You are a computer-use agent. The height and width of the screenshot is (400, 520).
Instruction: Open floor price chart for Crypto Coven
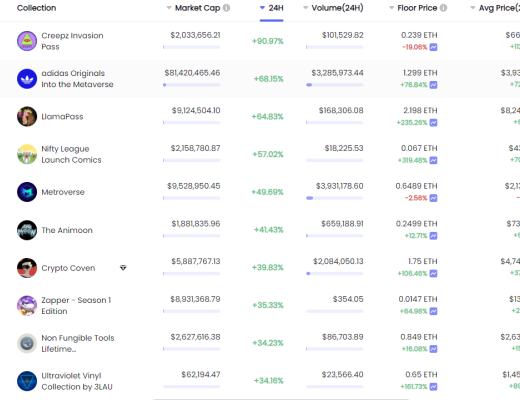[x=433, y=274]
